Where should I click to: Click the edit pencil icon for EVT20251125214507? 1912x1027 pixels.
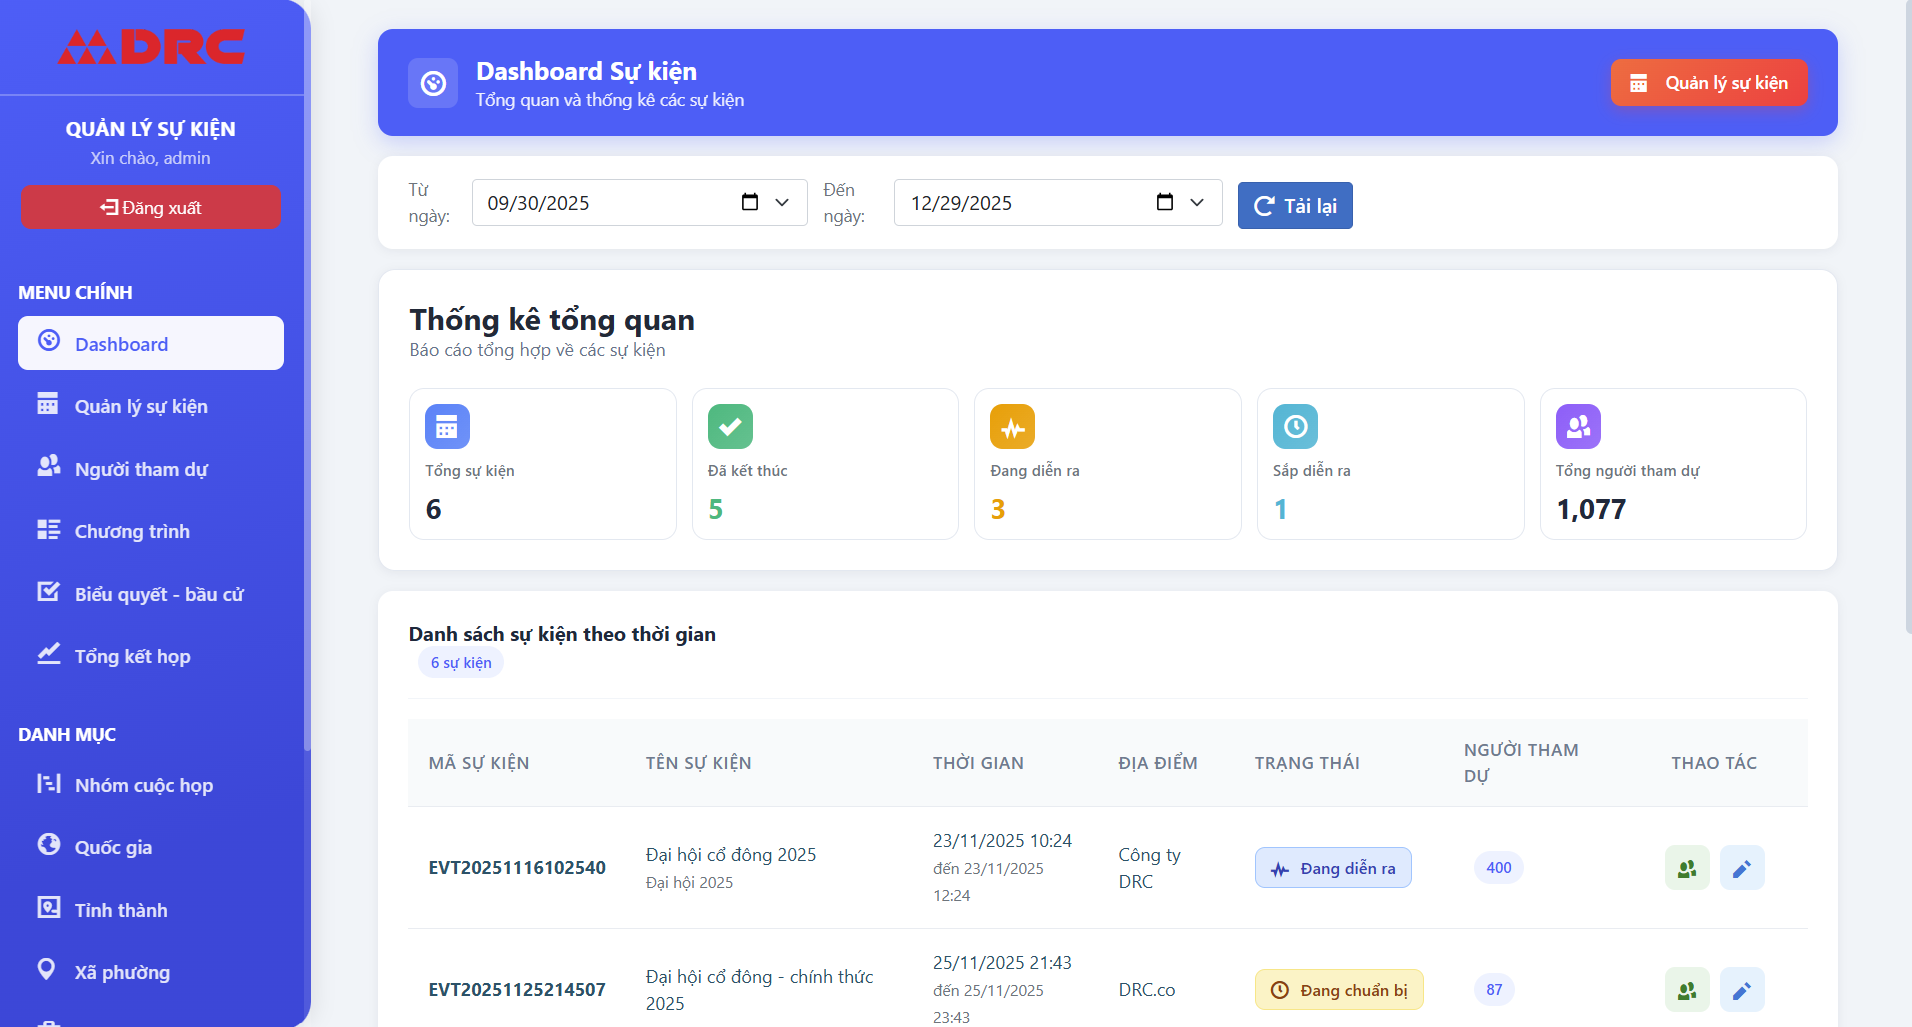[1741, 990]
